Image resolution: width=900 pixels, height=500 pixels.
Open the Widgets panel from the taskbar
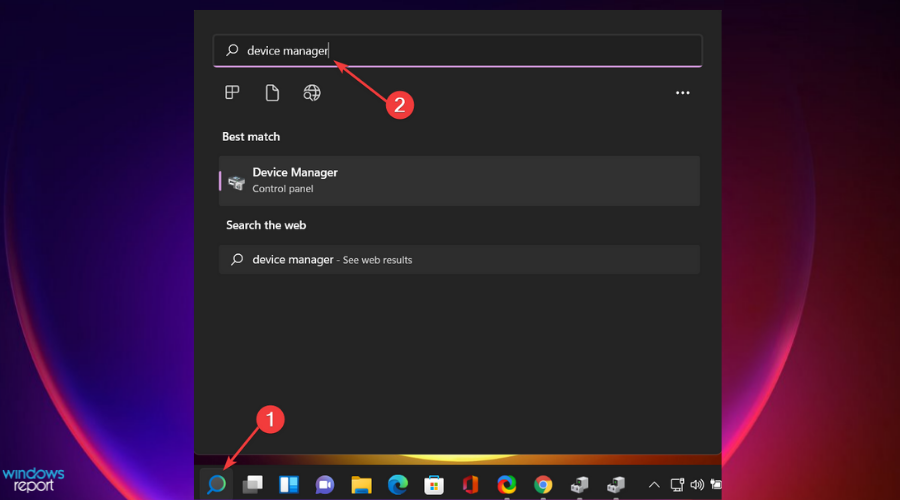[x=289, y=485]
